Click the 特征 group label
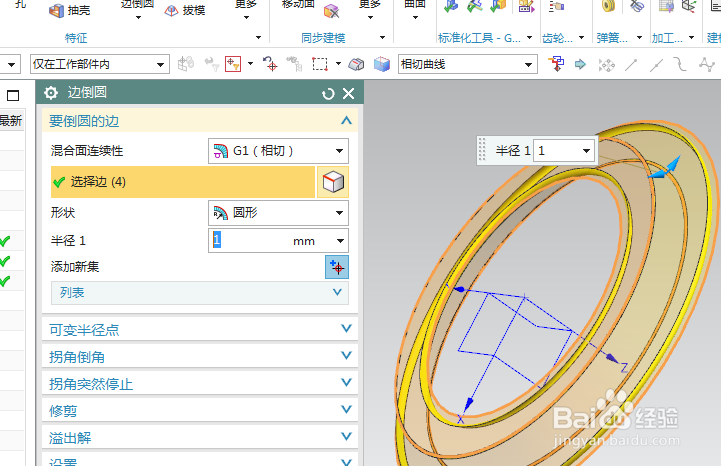 click(76, 38)
